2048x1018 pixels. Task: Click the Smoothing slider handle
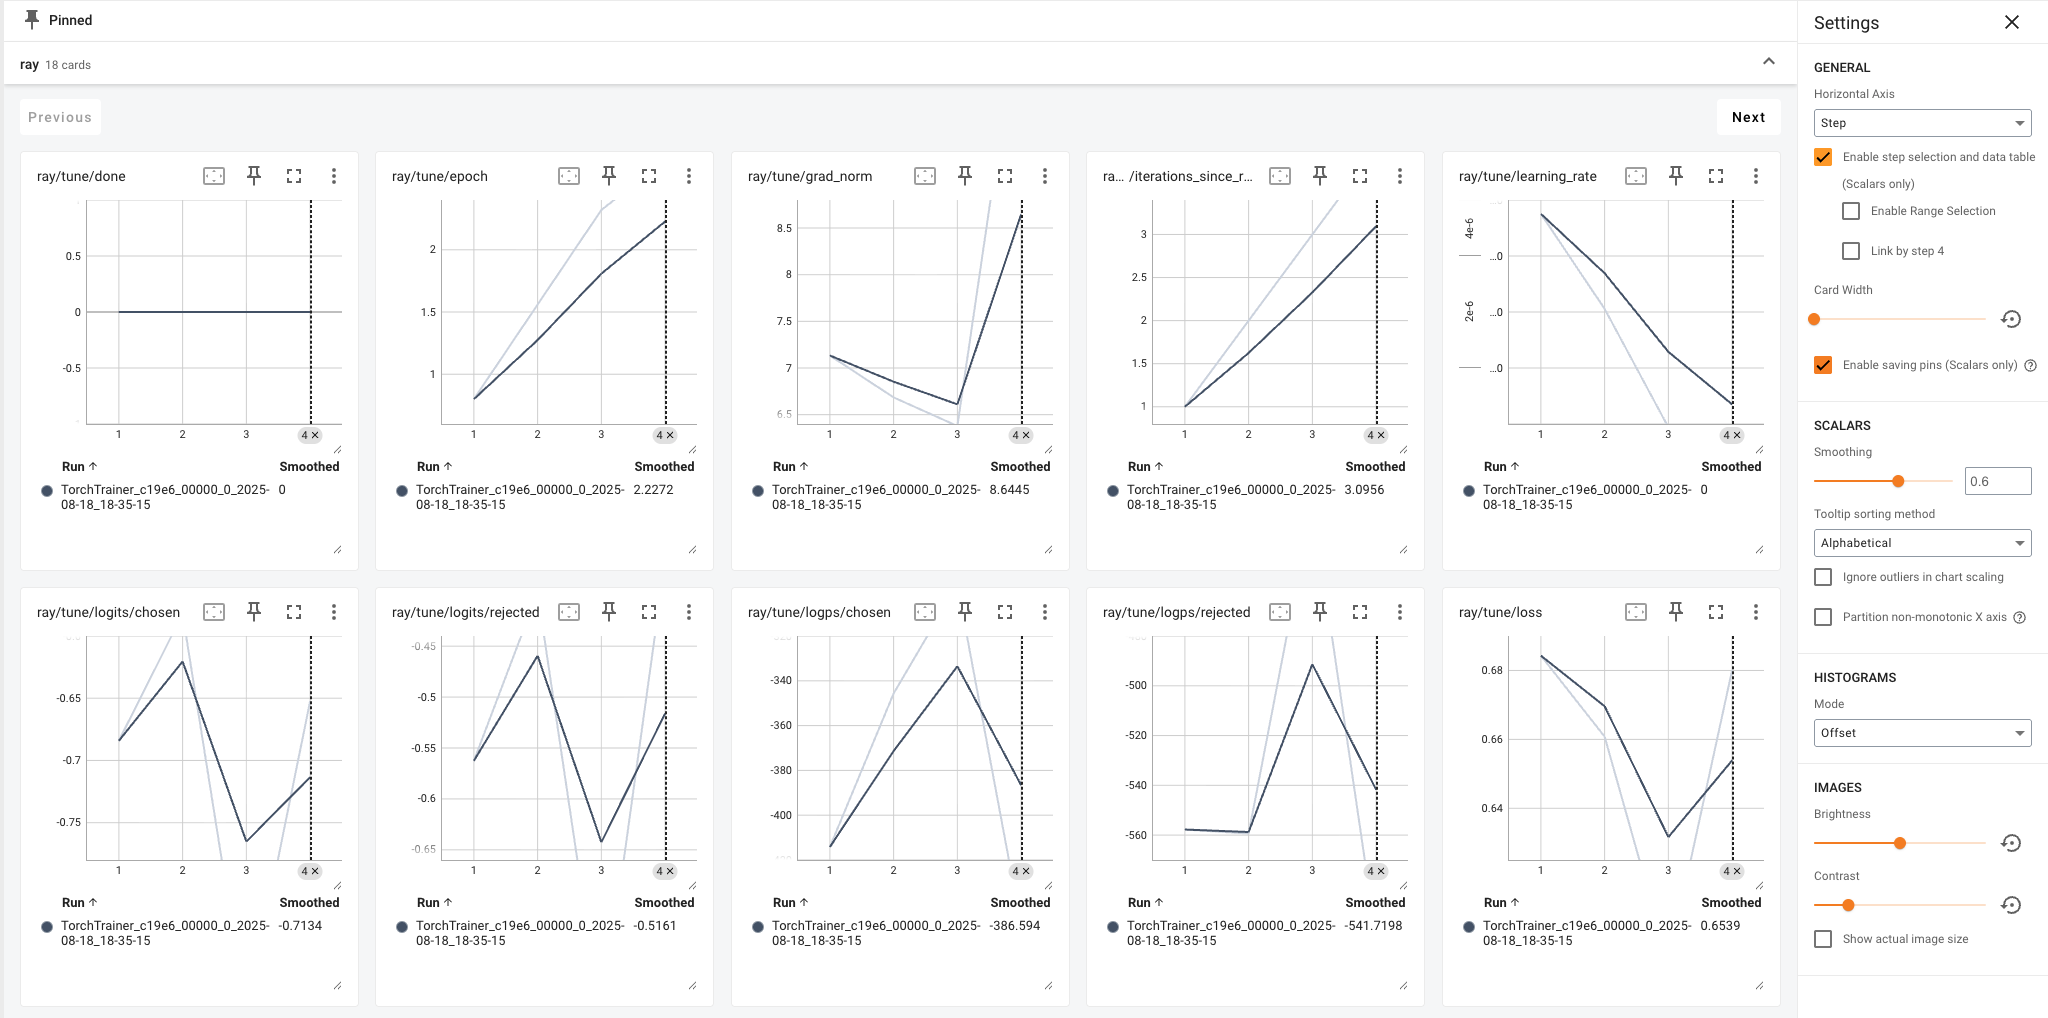tap(1898, 481)
